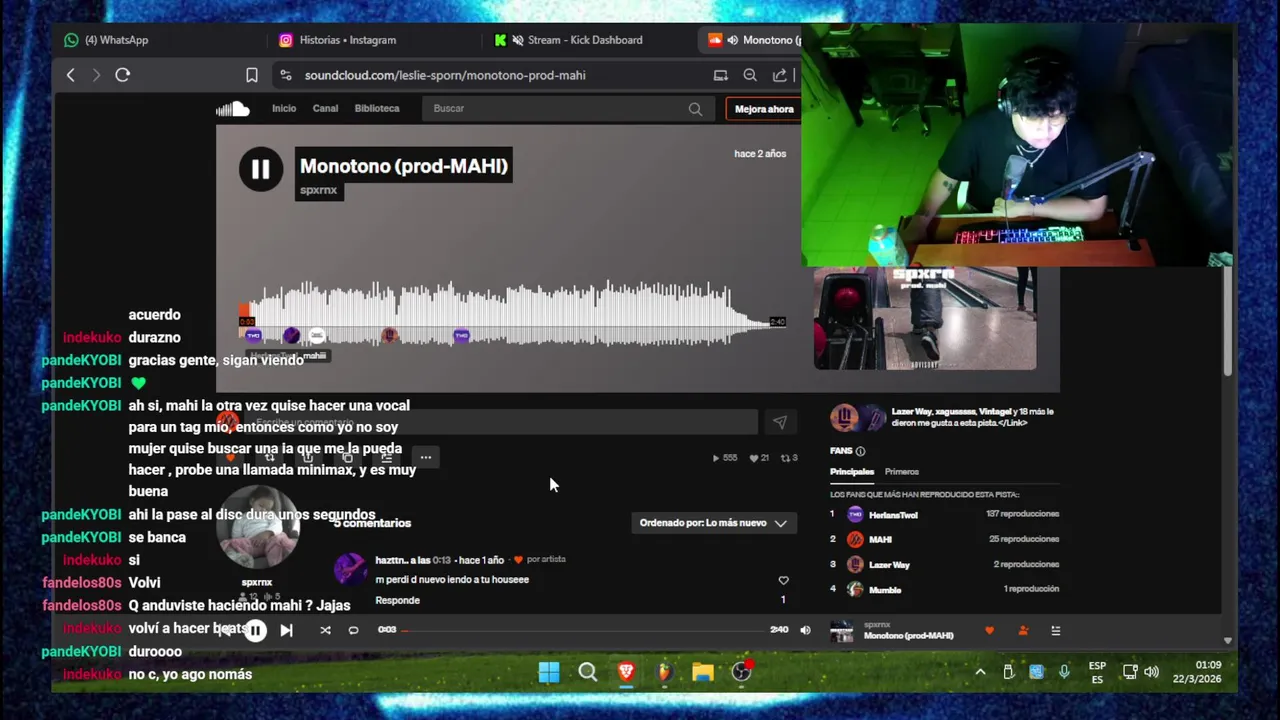Open the Biblioteca menu item
This screenshot has height=720, width=1280.
pyautogui.click(x=377, y=108)
